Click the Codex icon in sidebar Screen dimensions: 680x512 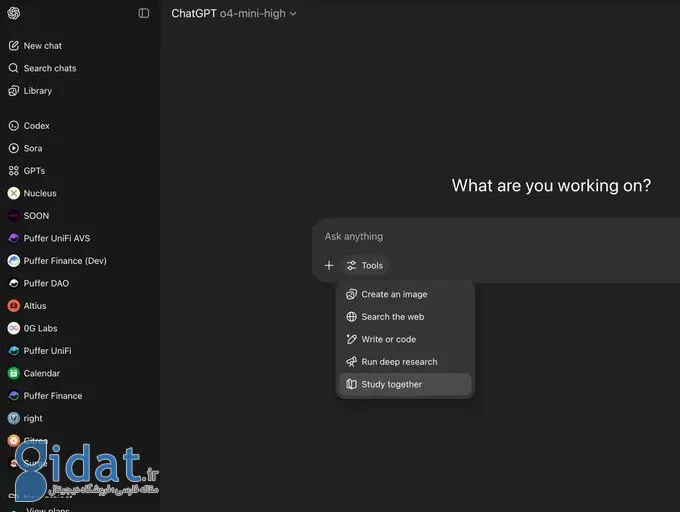[x=13, y=126]
